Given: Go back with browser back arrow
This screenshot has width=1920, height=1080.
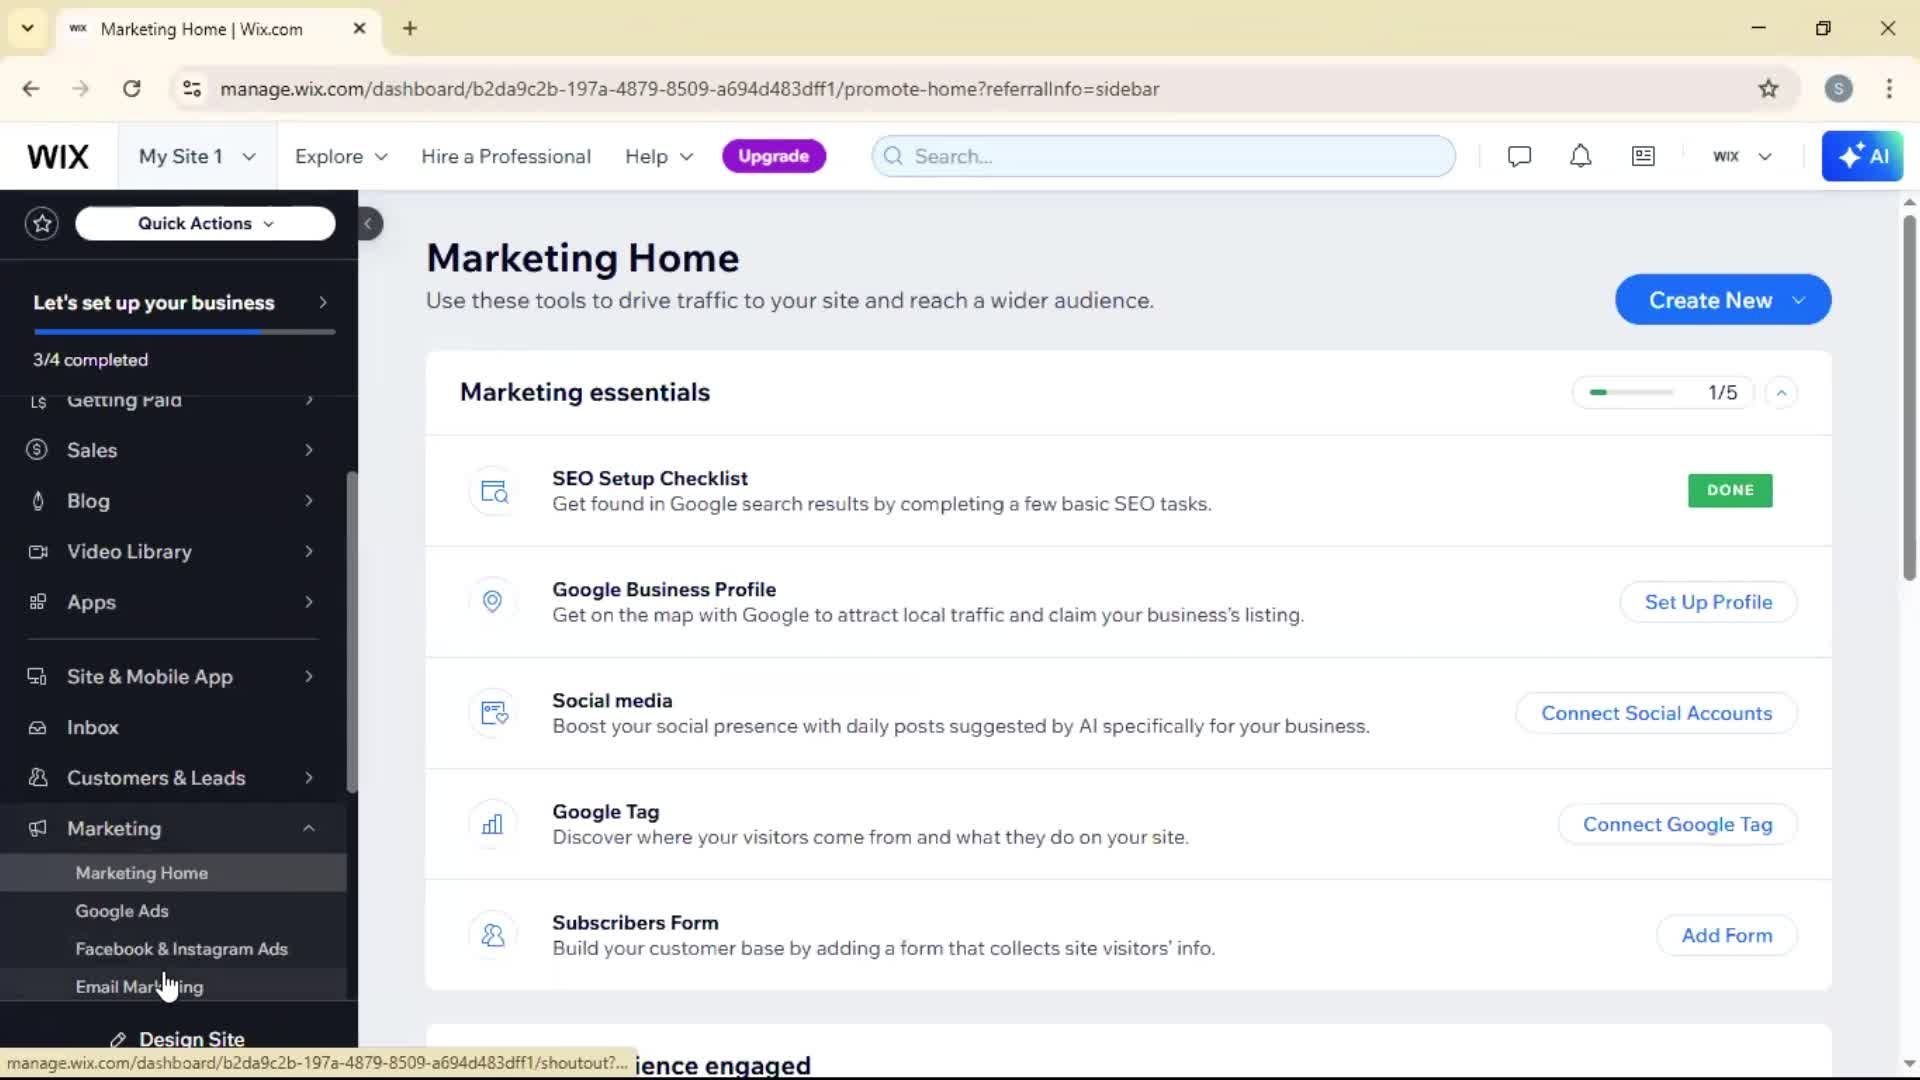Looking at the screenshot, I should pyautogui.click(x=31, y=89).
